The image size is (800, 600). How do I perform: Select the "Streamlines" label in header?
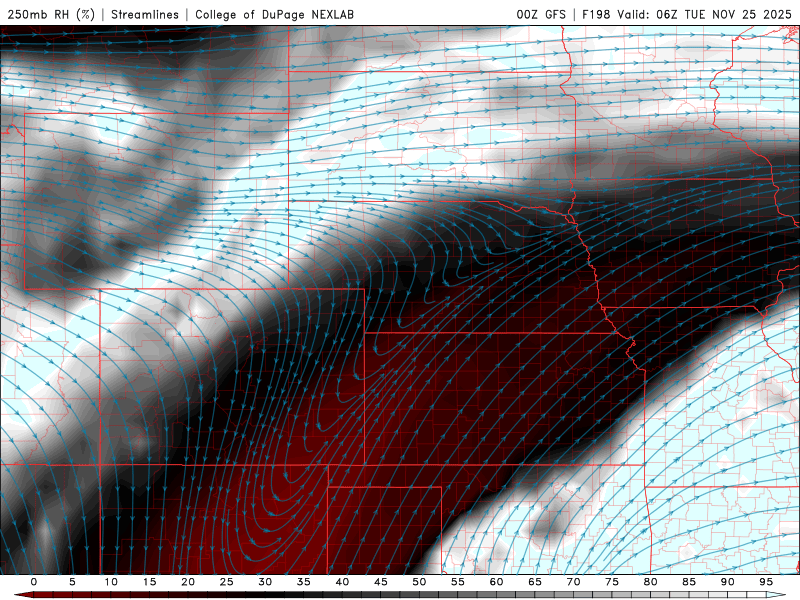click(x=145, y=14)
